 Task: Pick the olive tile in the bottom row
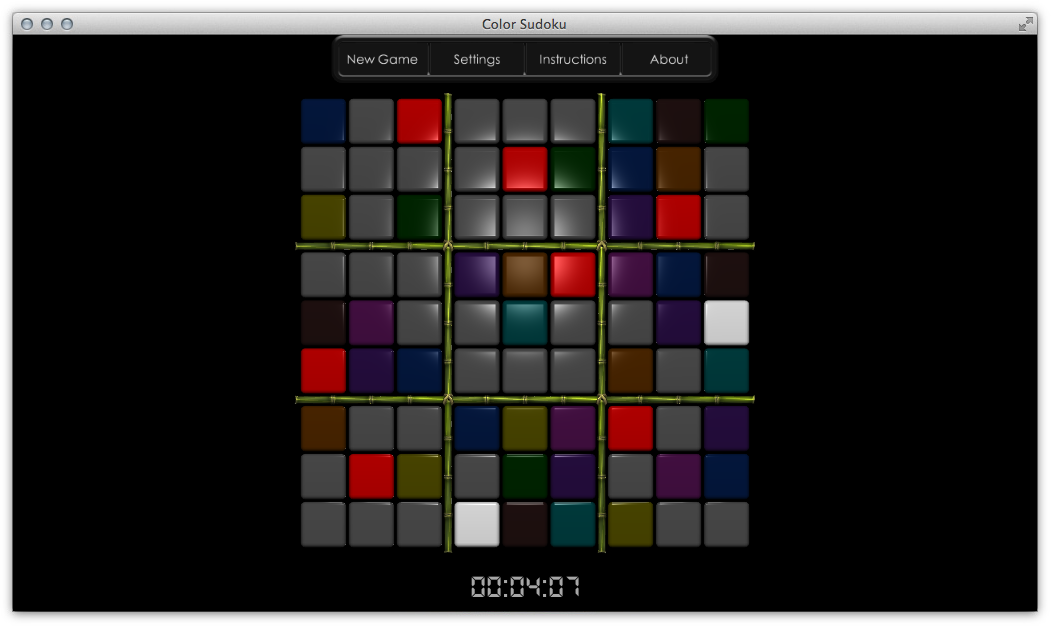[631, 524]
